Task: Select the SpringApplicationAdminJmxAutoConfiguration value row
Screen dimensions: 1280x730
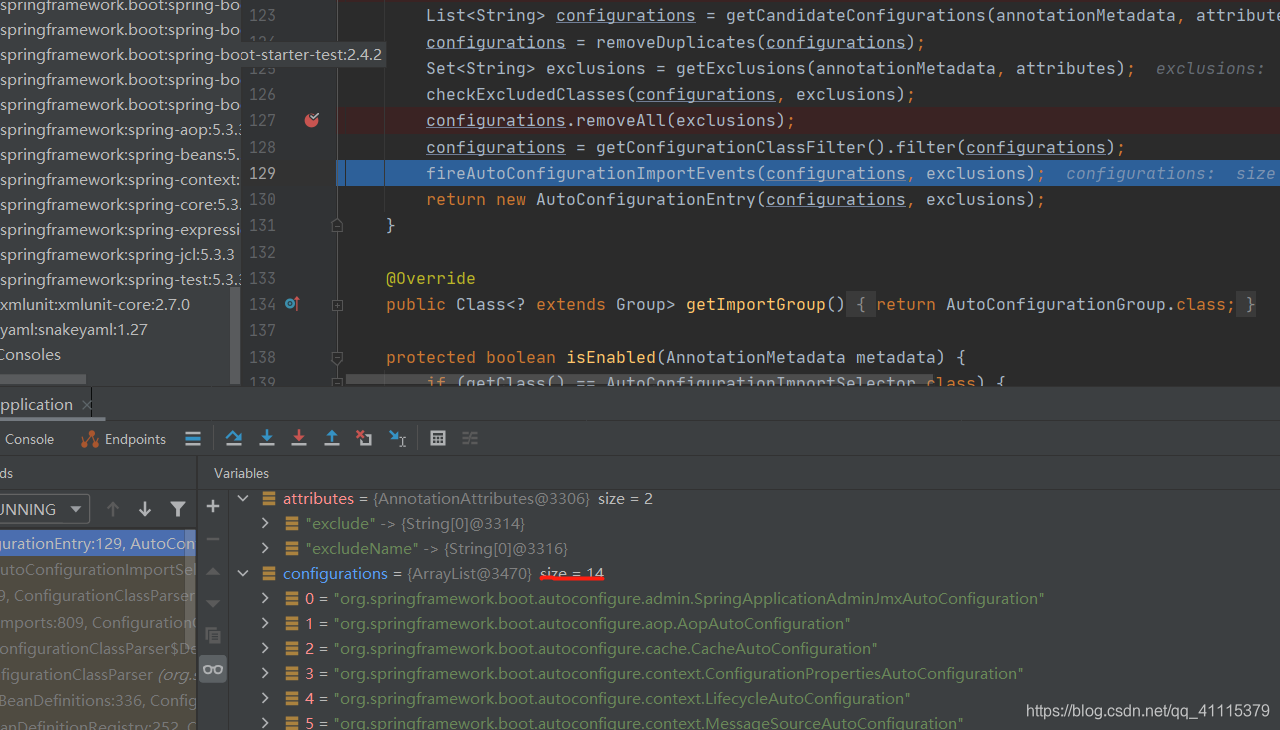Action: click(x=689, y=598)
